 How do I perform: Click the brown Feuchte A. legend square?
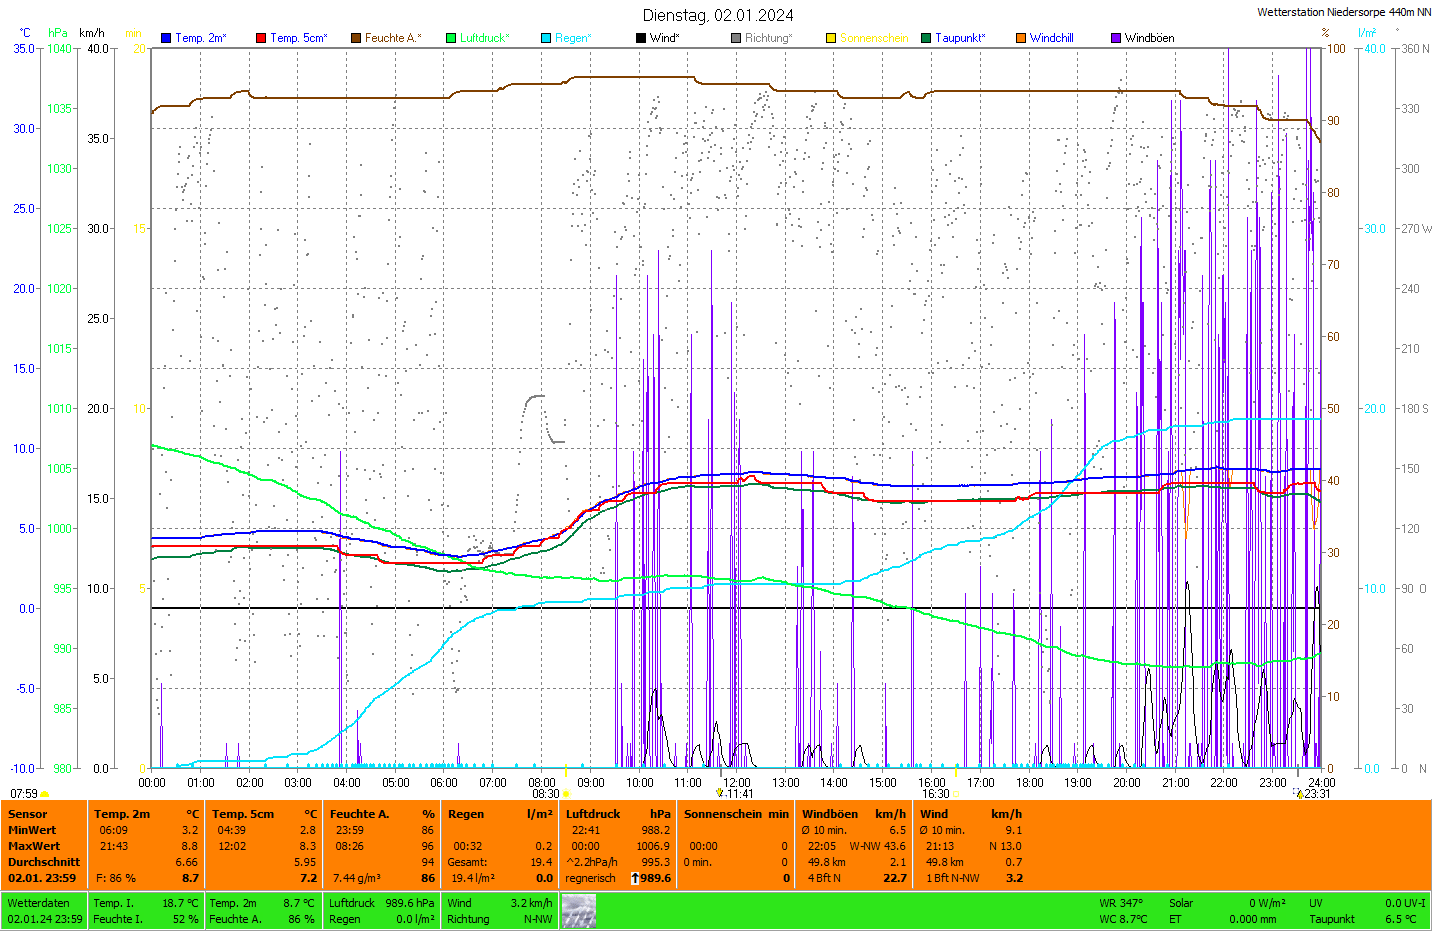pos(356,38)
